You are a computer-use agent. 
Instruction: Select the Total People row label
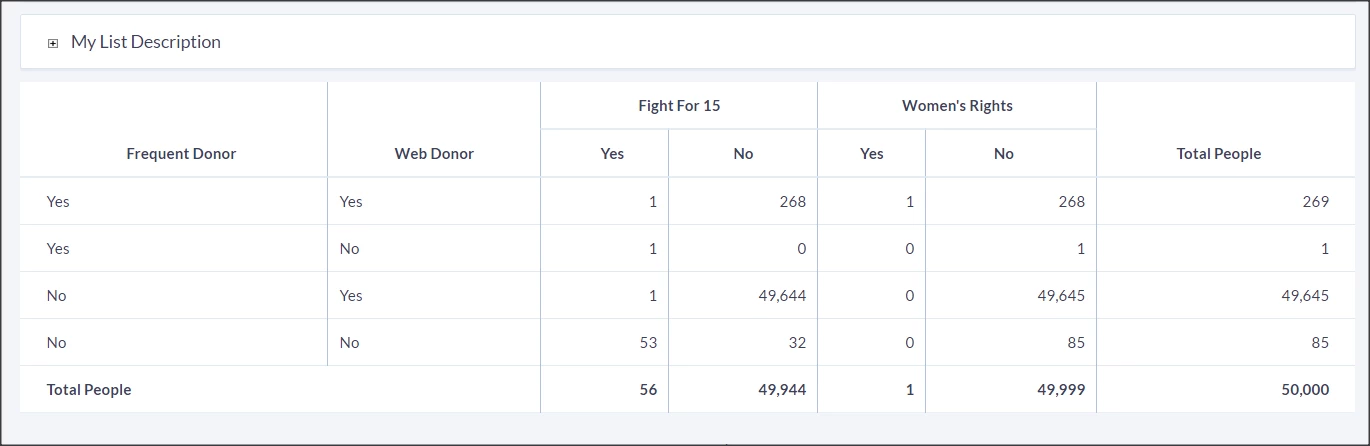point(89,390)
